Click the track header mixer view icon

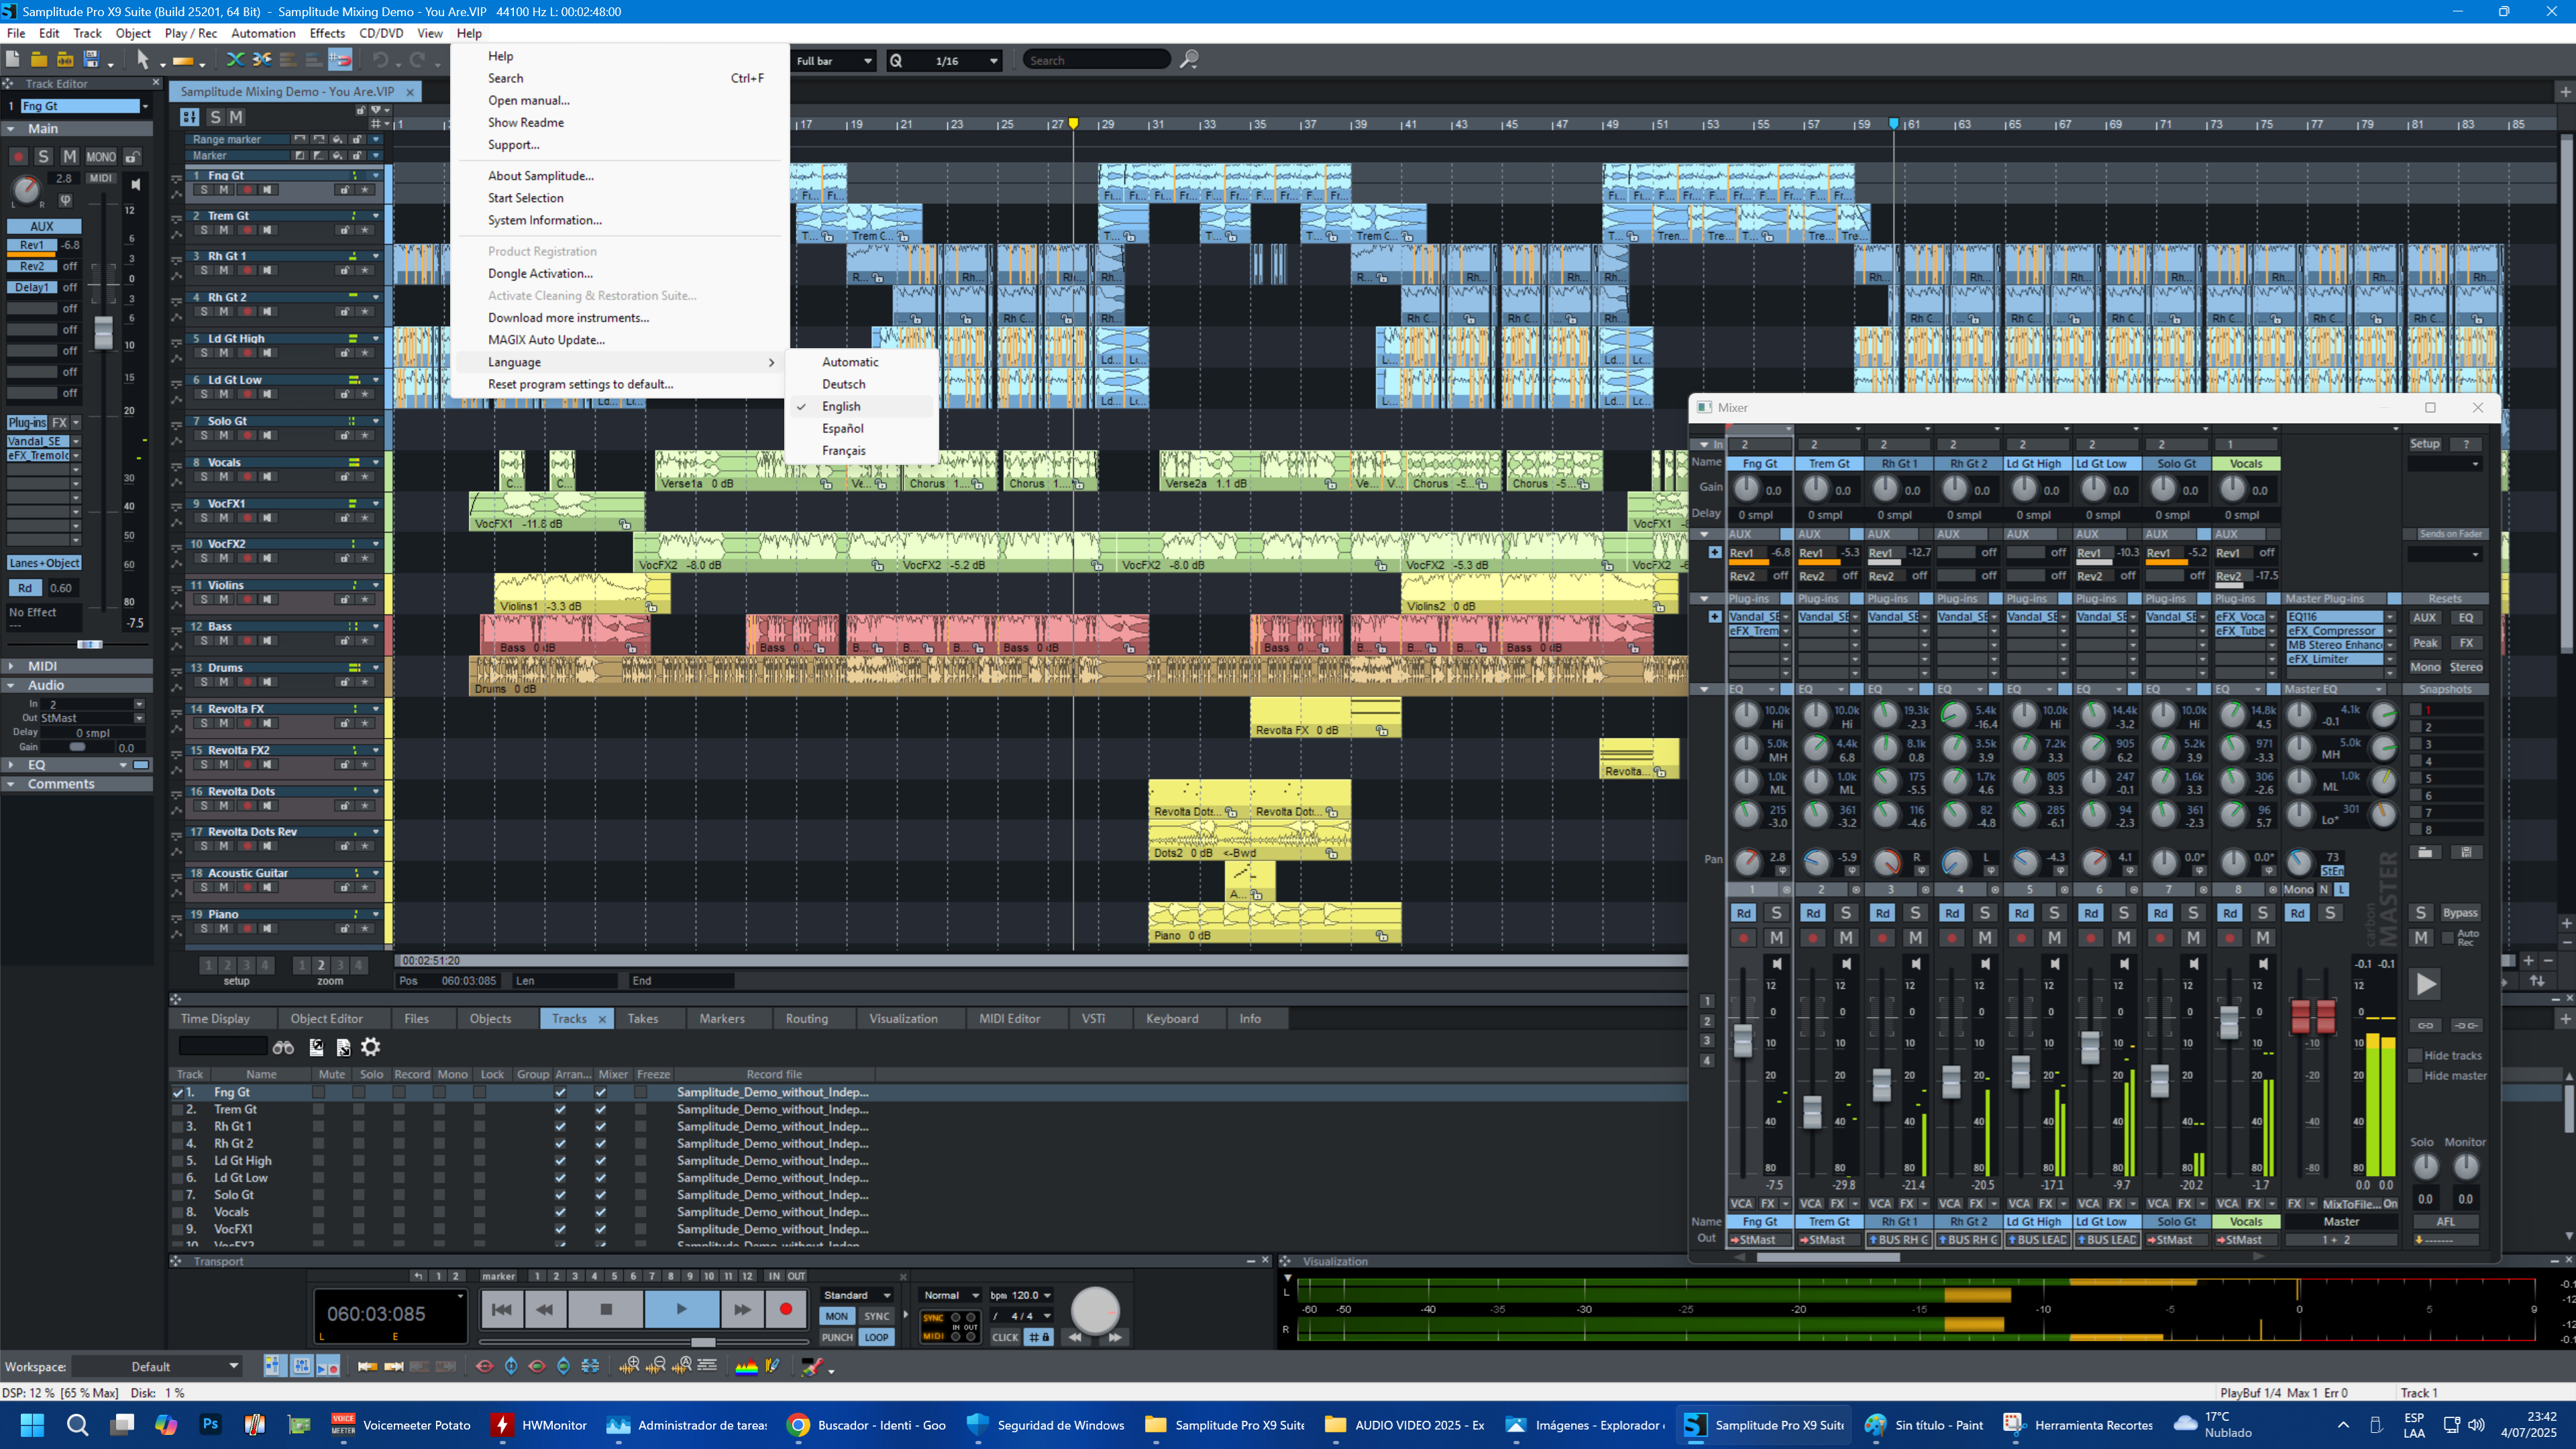click(189, 117)
